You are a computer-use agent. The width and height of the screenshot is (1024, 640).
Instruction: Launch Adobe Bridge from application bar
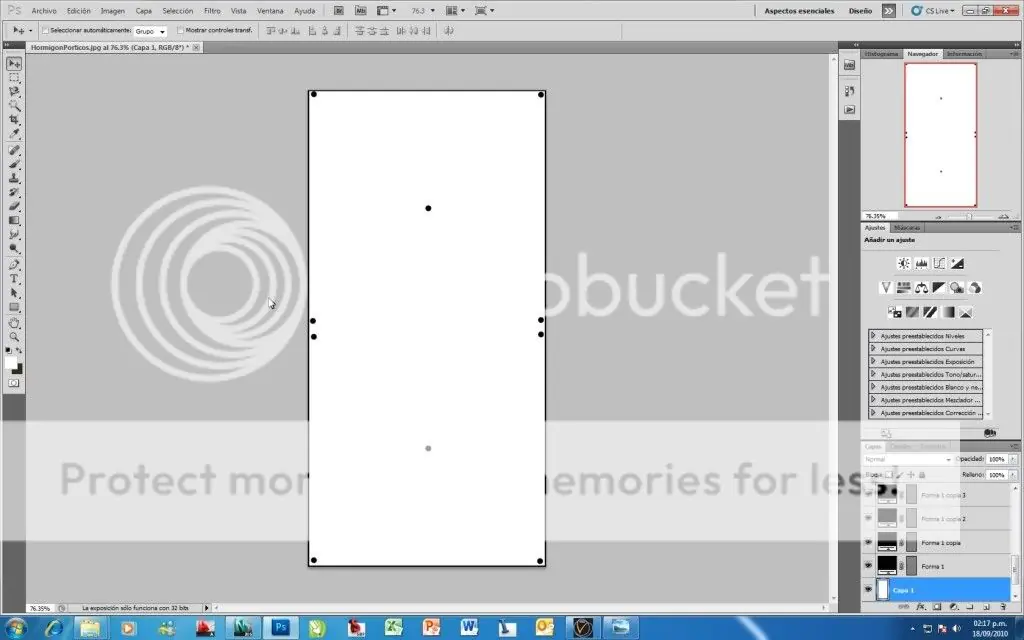[338, 10]
